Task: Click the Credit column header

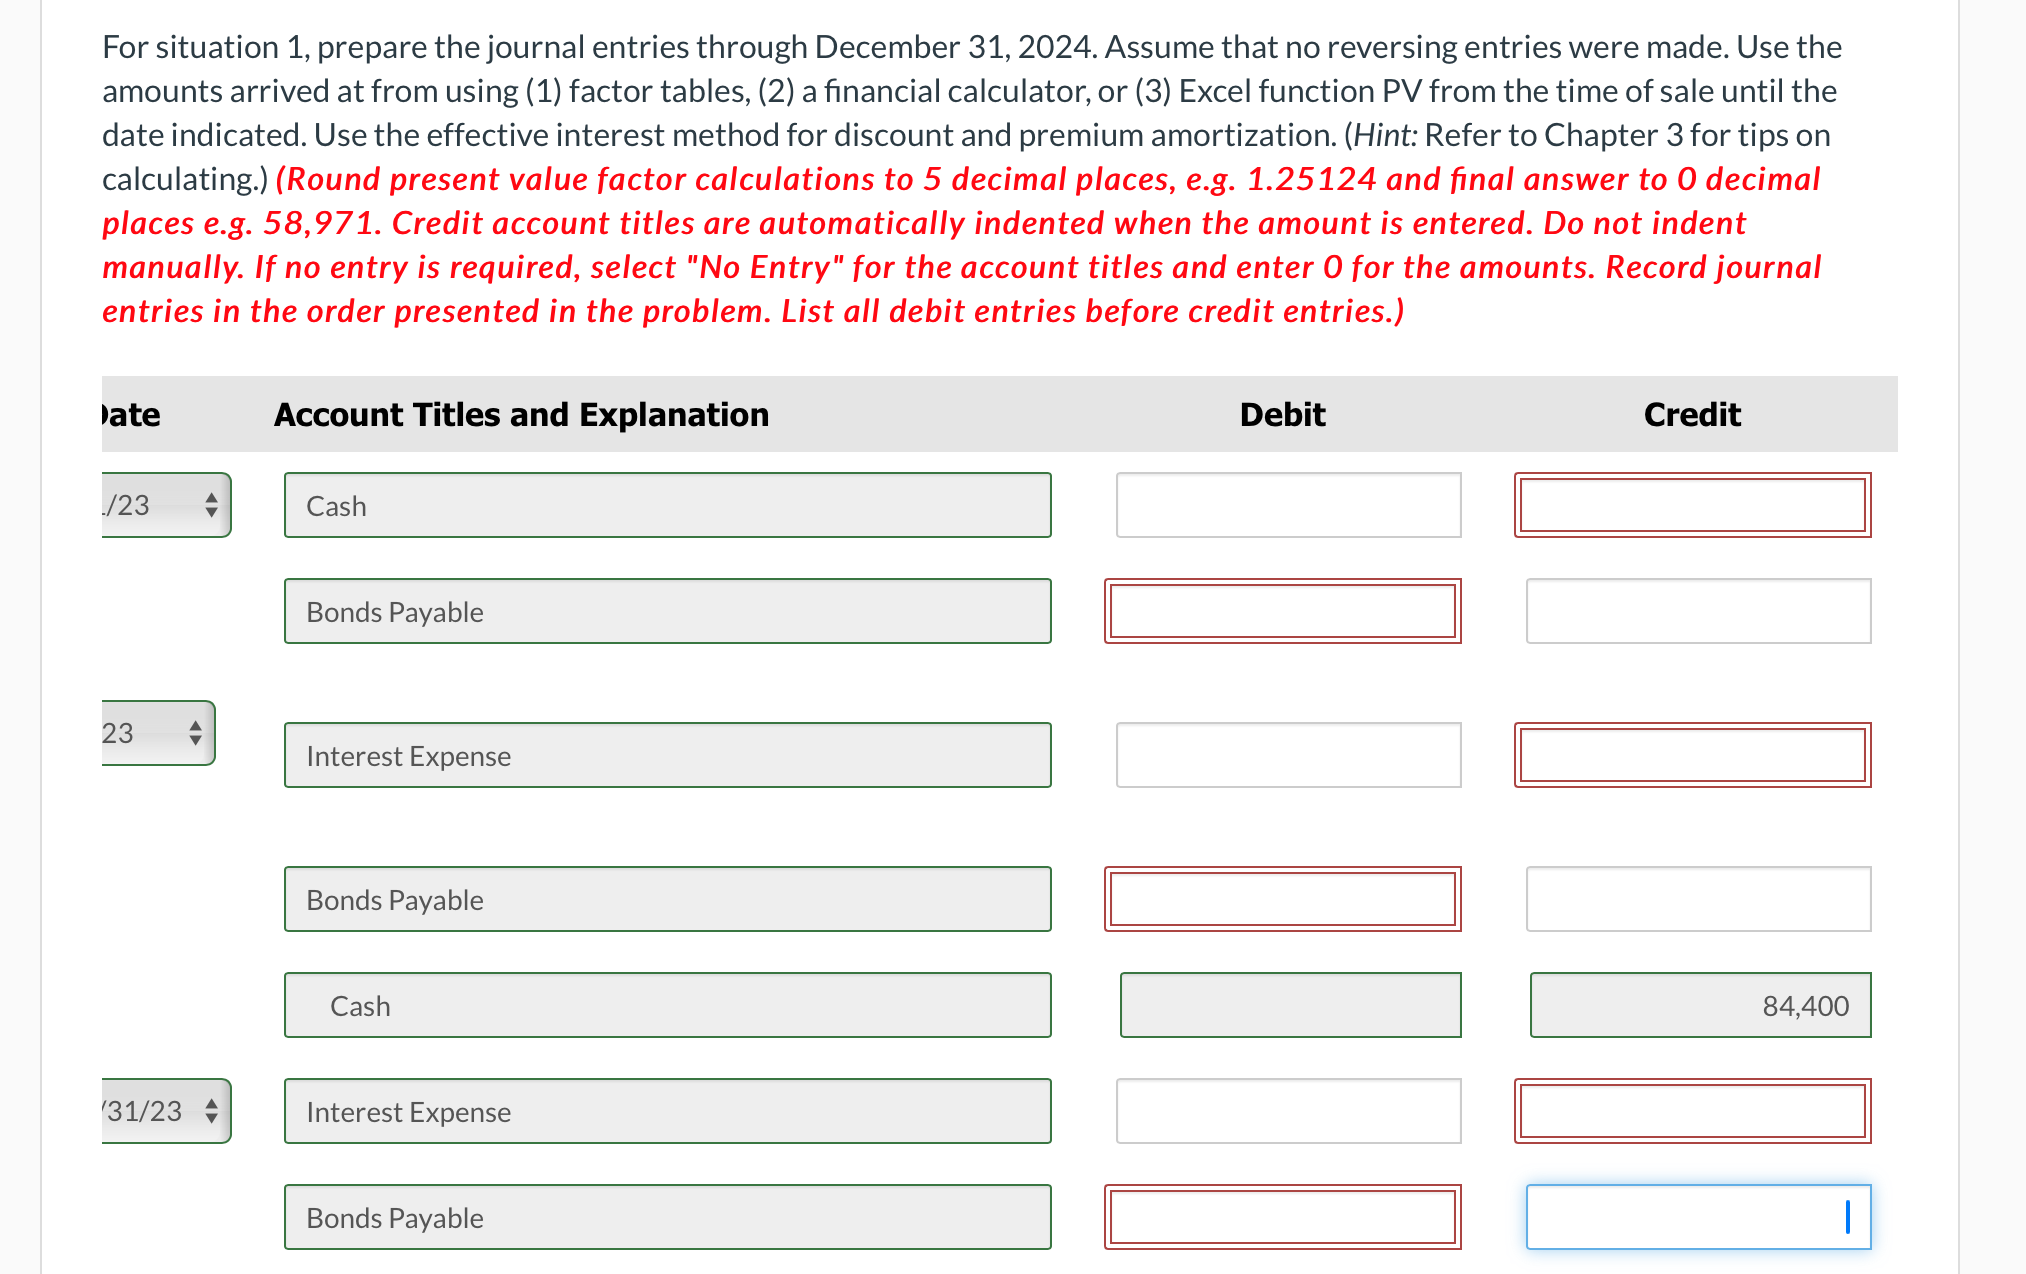Action: 1691,414
